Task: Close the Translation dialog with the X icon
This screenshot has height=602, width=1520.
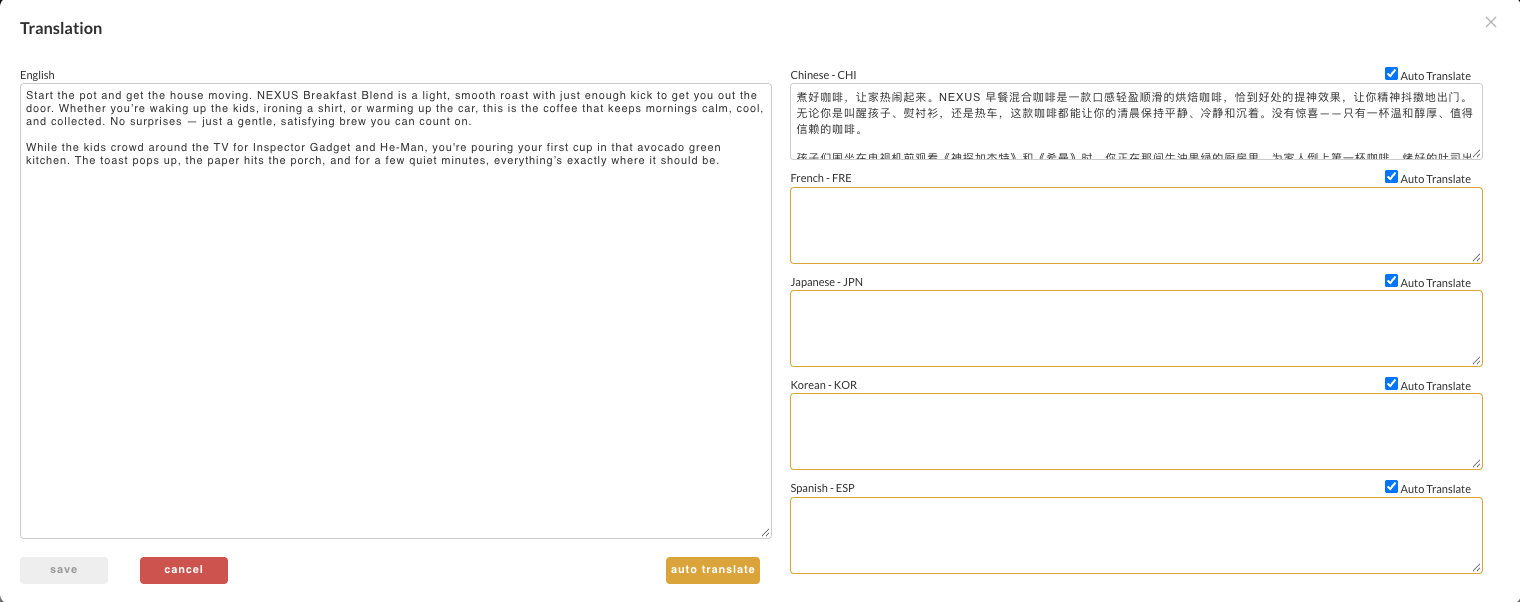Action: coord(1491,22)
